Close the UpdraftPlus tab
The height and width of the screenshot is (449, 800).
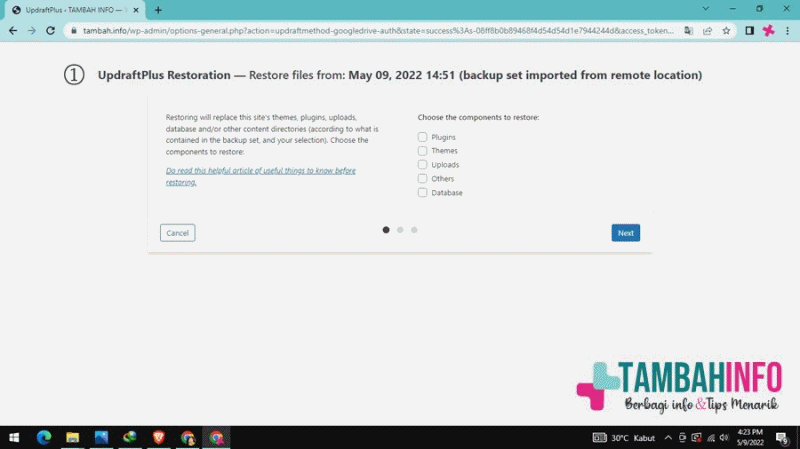click(136, 10)
